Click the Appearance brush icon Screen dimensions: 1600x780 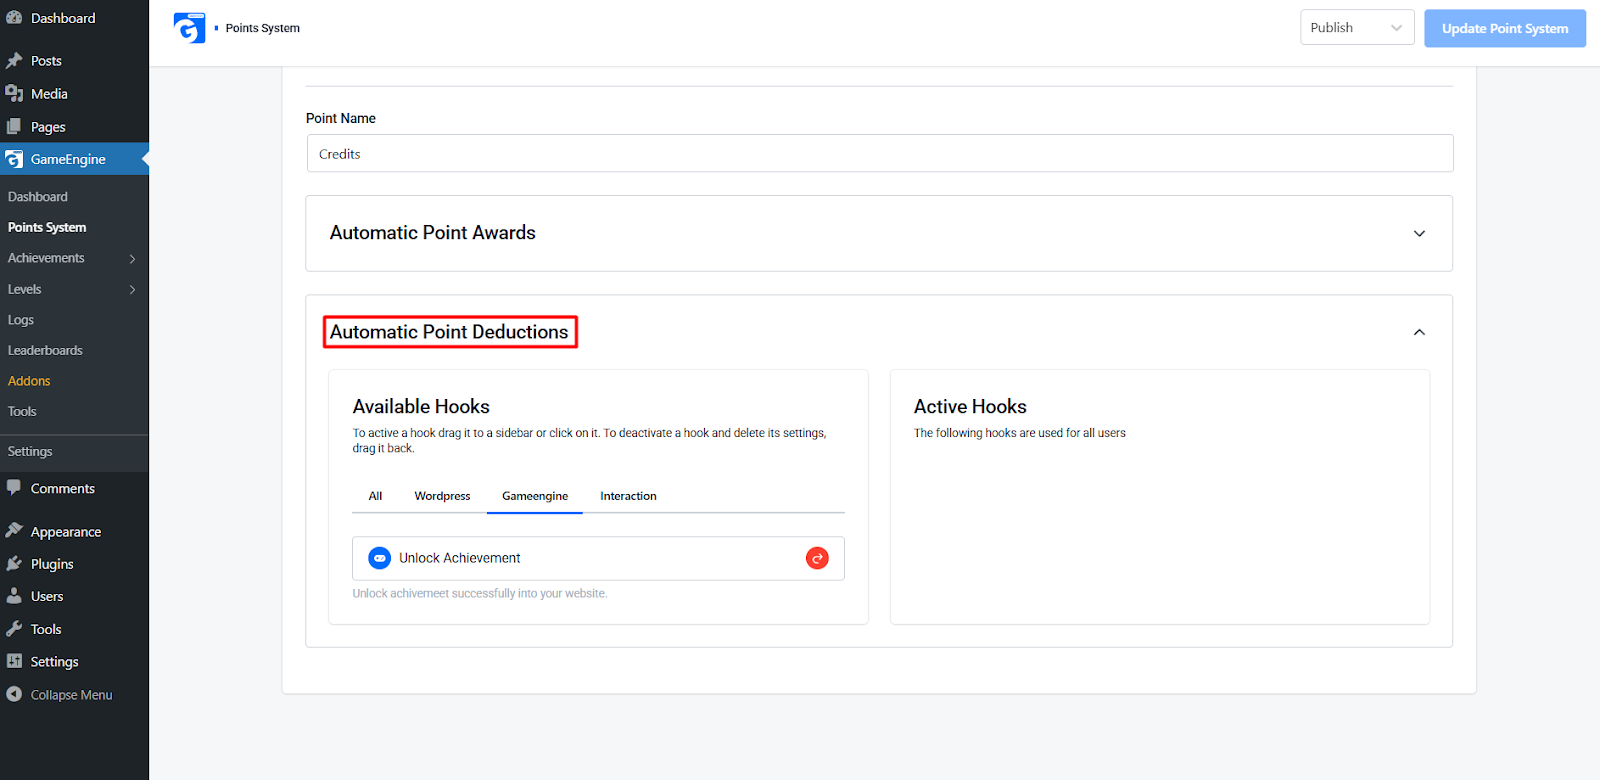click(x=14, y=531)
